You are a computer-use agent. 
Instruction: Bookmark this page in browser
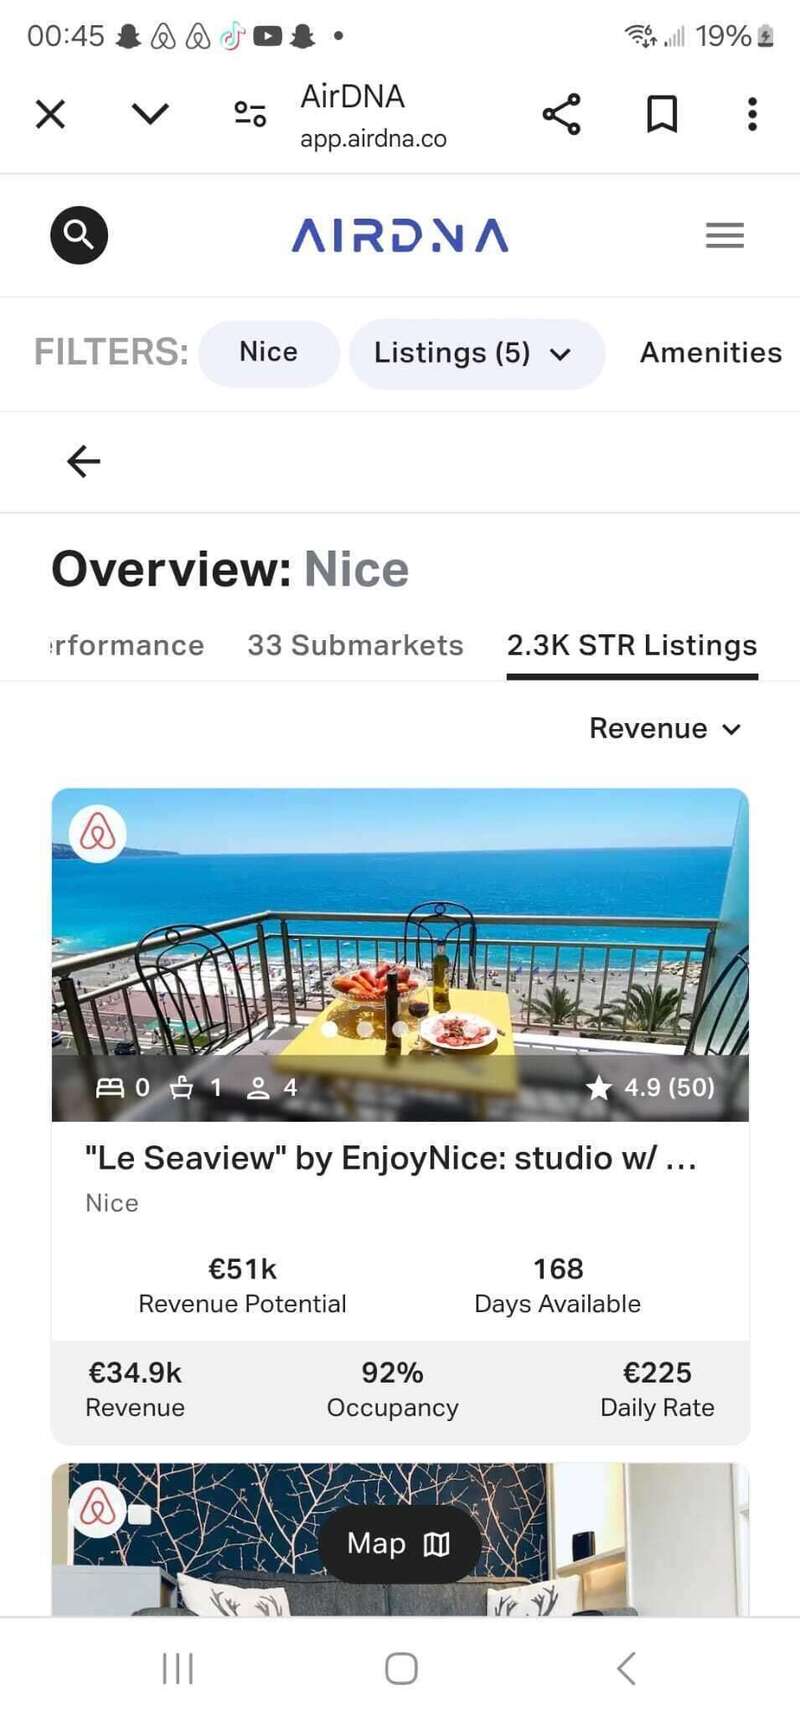[661, 114]
